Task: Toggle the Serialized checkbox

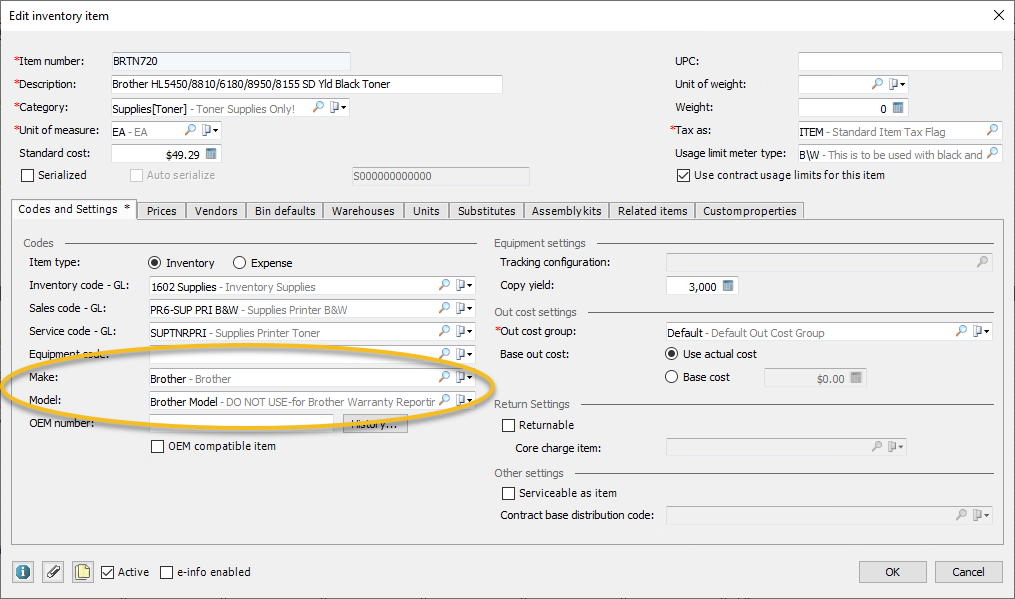Action: coord(28,175)
